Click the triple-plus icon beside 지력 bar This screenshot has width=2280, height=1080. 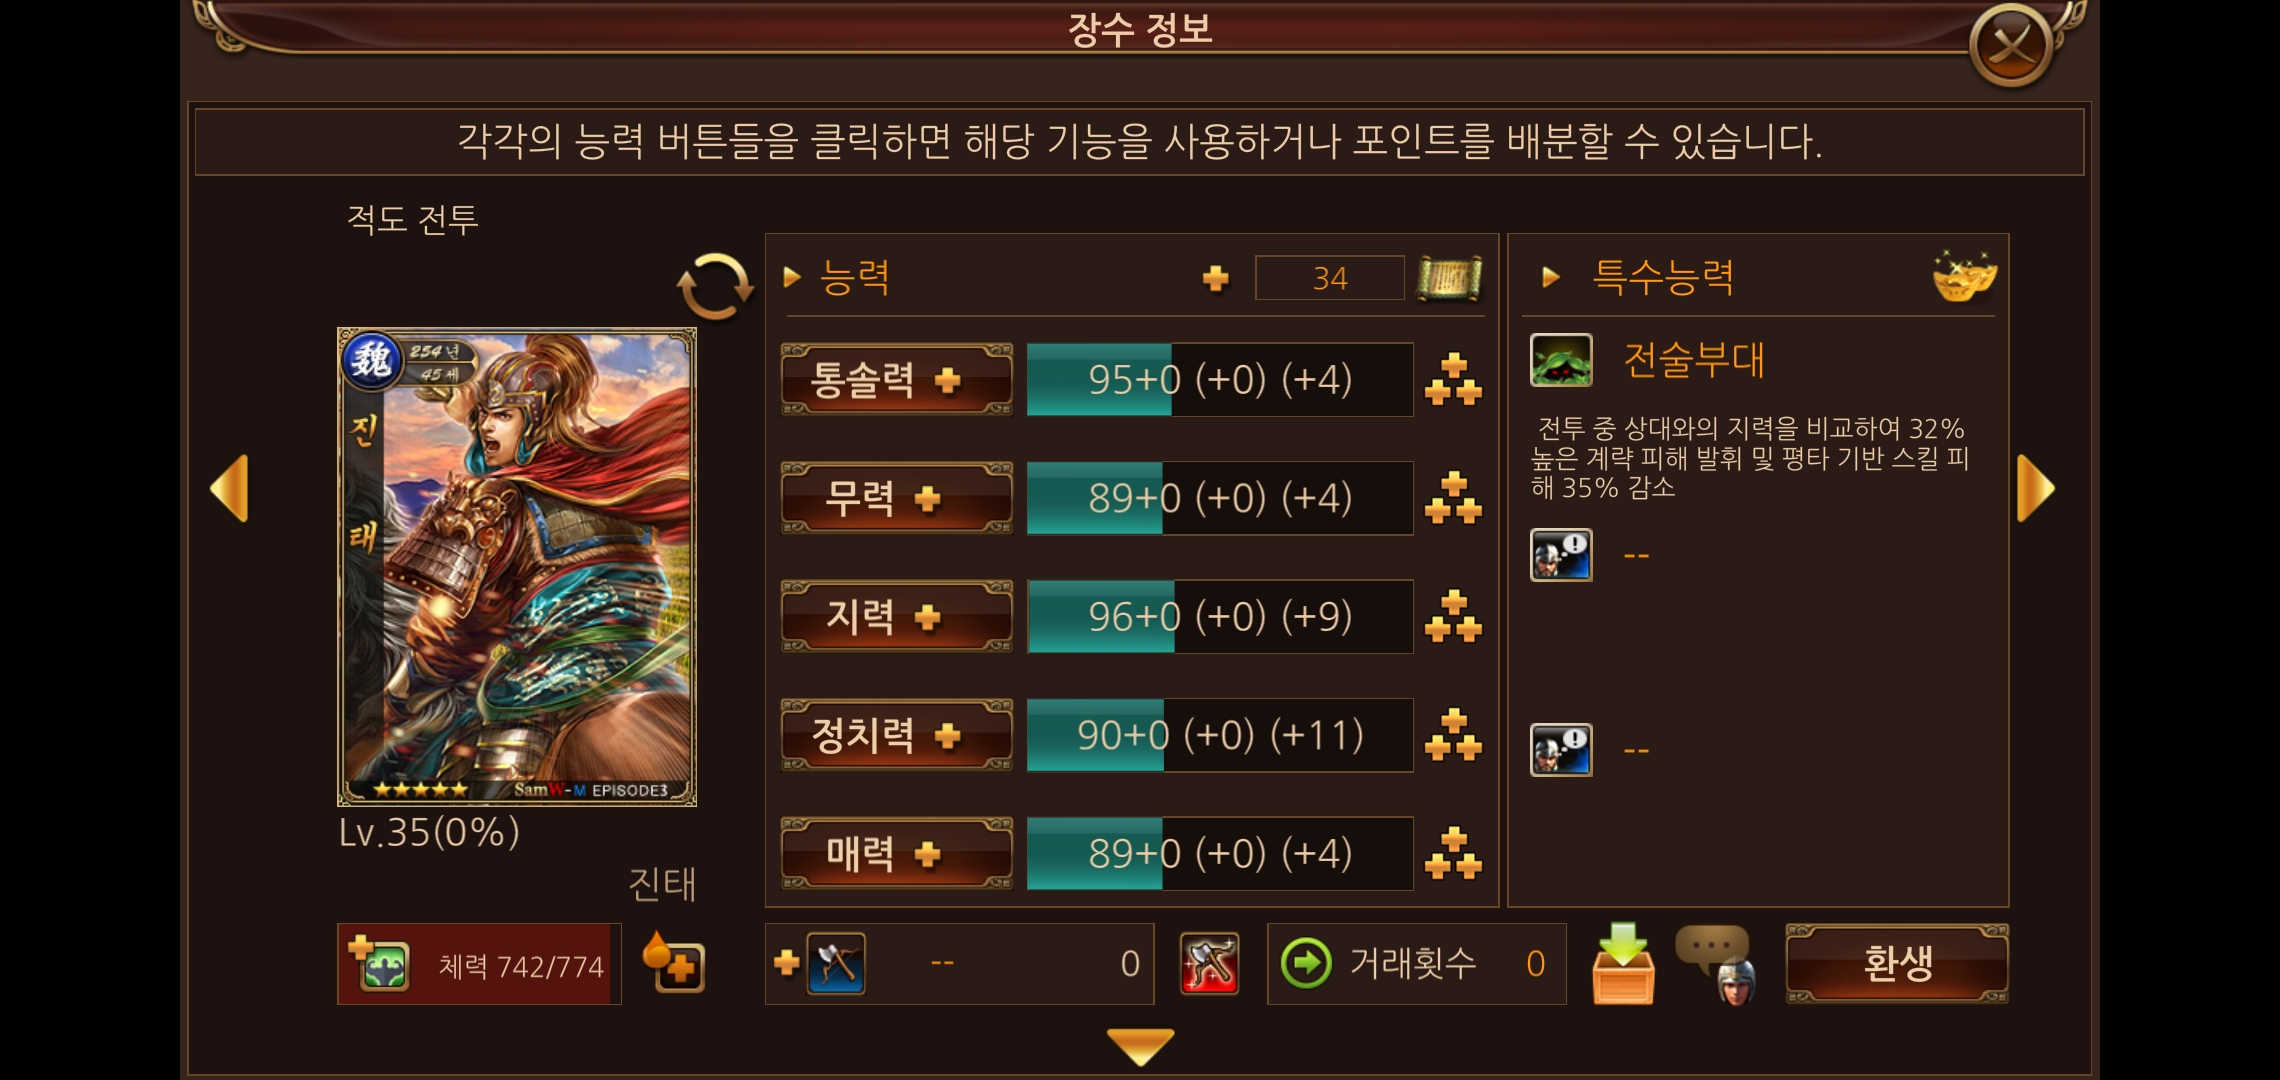tap(1453, 617)
